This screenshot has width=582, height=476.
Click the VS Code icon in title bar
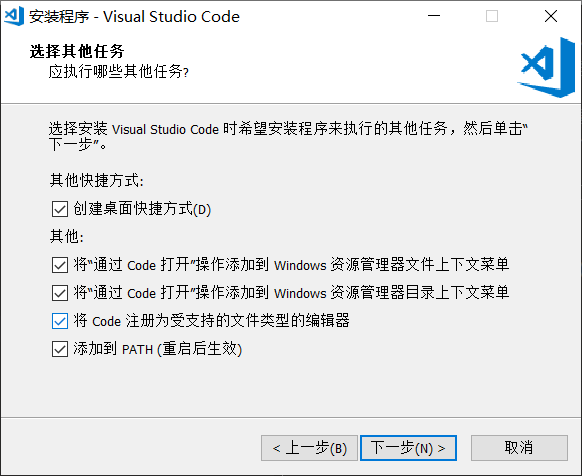[x=14, y=16]
